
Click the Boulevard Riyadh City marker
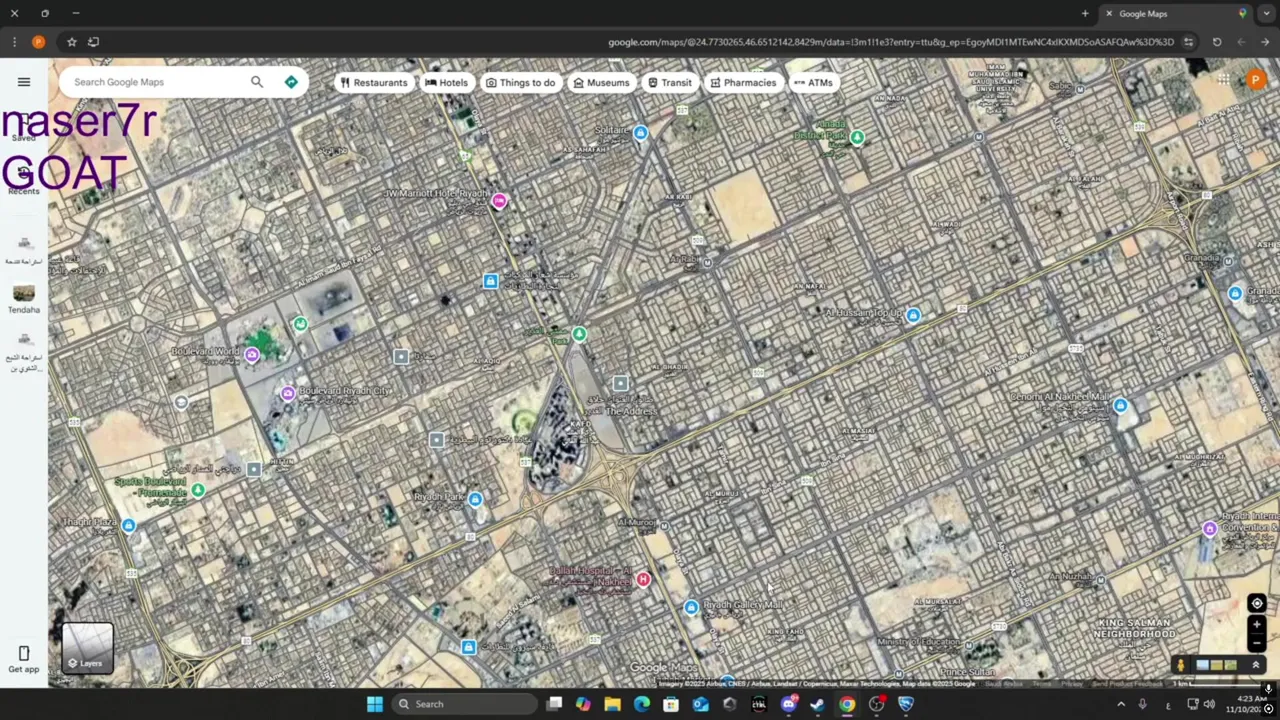click(x=288, y=393)
